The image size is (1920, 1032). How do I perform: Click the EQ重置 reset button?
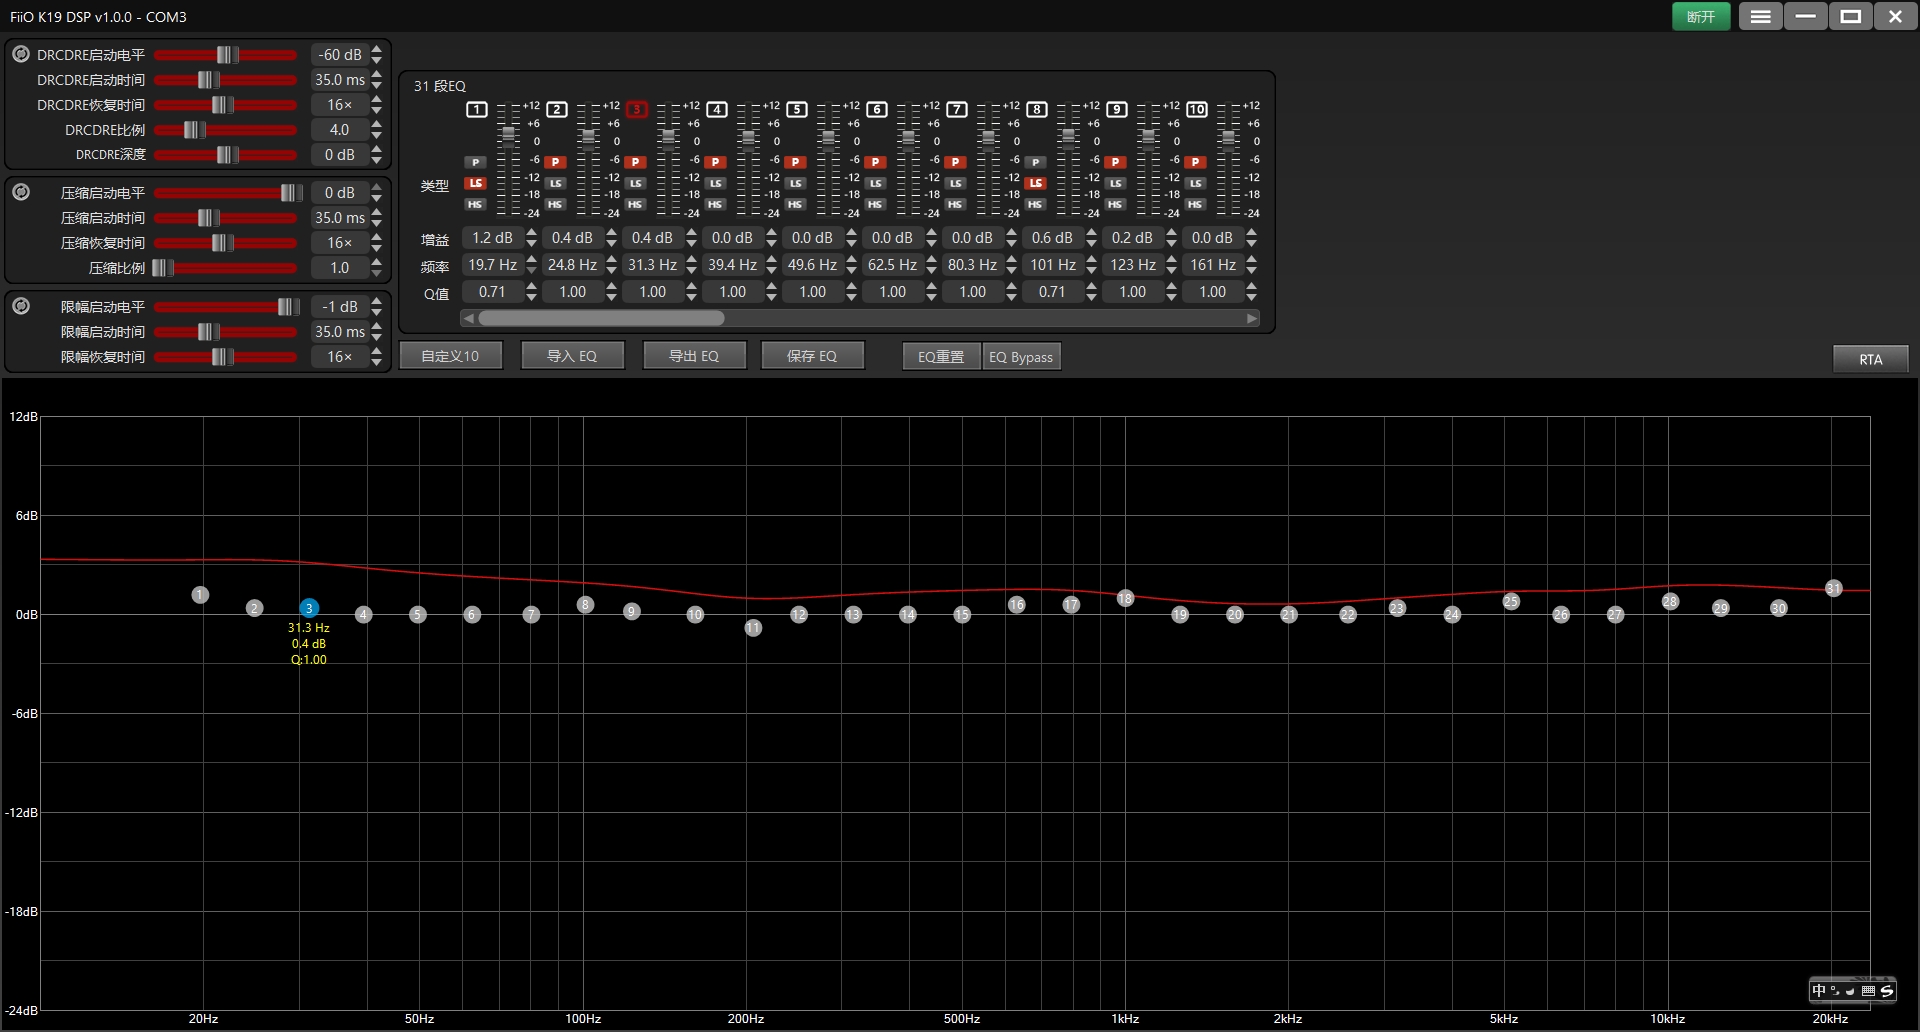click(x=941, y=357)
